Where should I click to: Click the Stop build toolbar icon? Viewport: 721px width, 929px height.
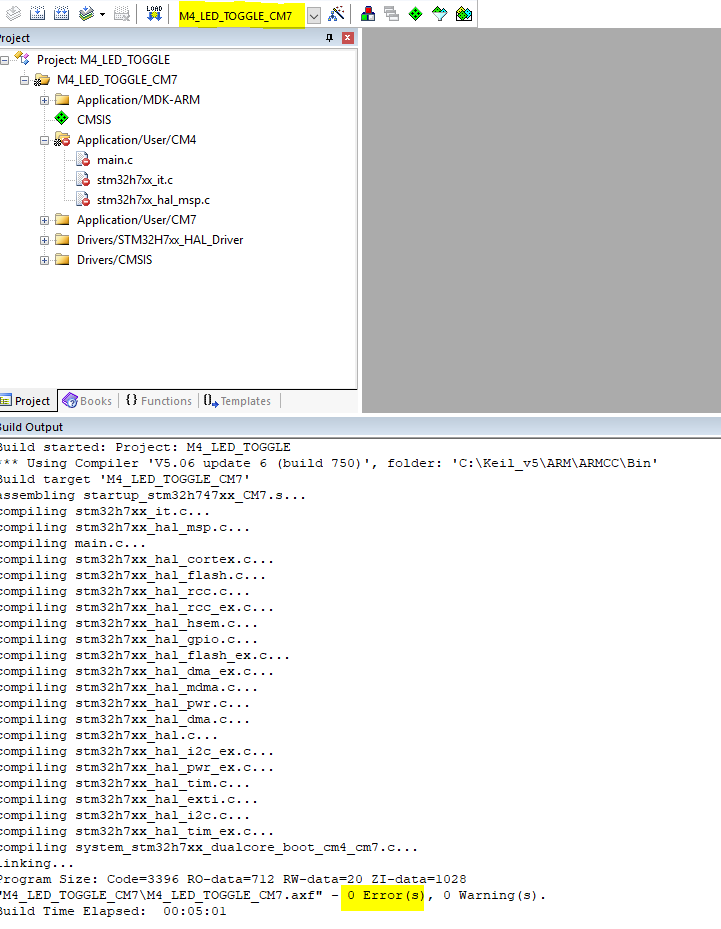[122, 13]
